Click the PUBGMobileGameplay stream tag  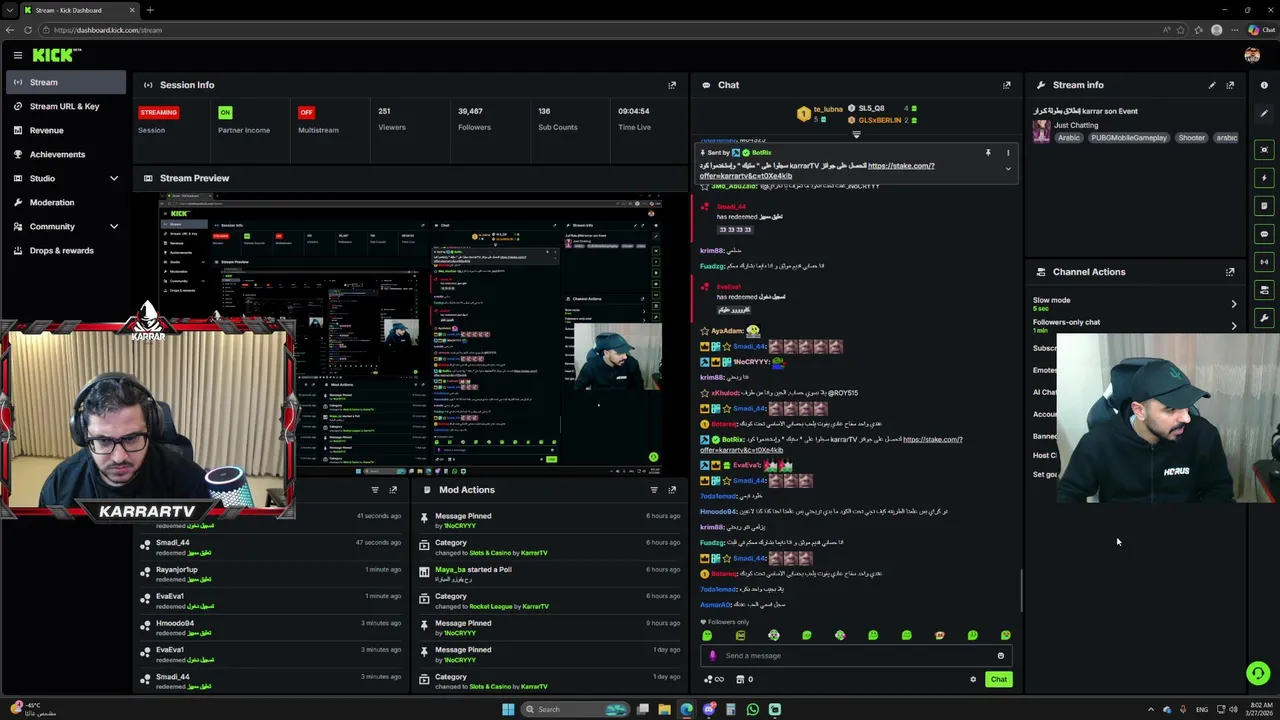click(1129, 138)
